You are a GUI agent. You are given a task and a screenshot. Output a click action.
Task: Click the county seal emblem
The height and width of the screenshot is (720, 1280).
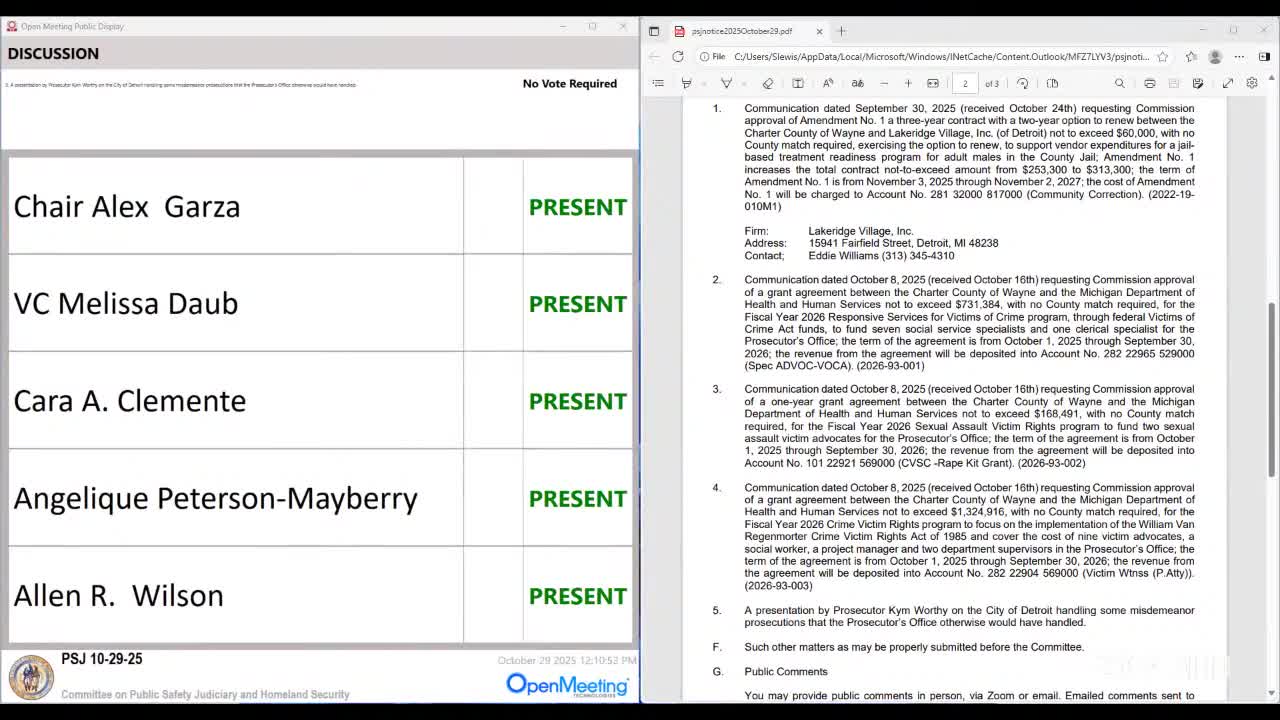31,678
